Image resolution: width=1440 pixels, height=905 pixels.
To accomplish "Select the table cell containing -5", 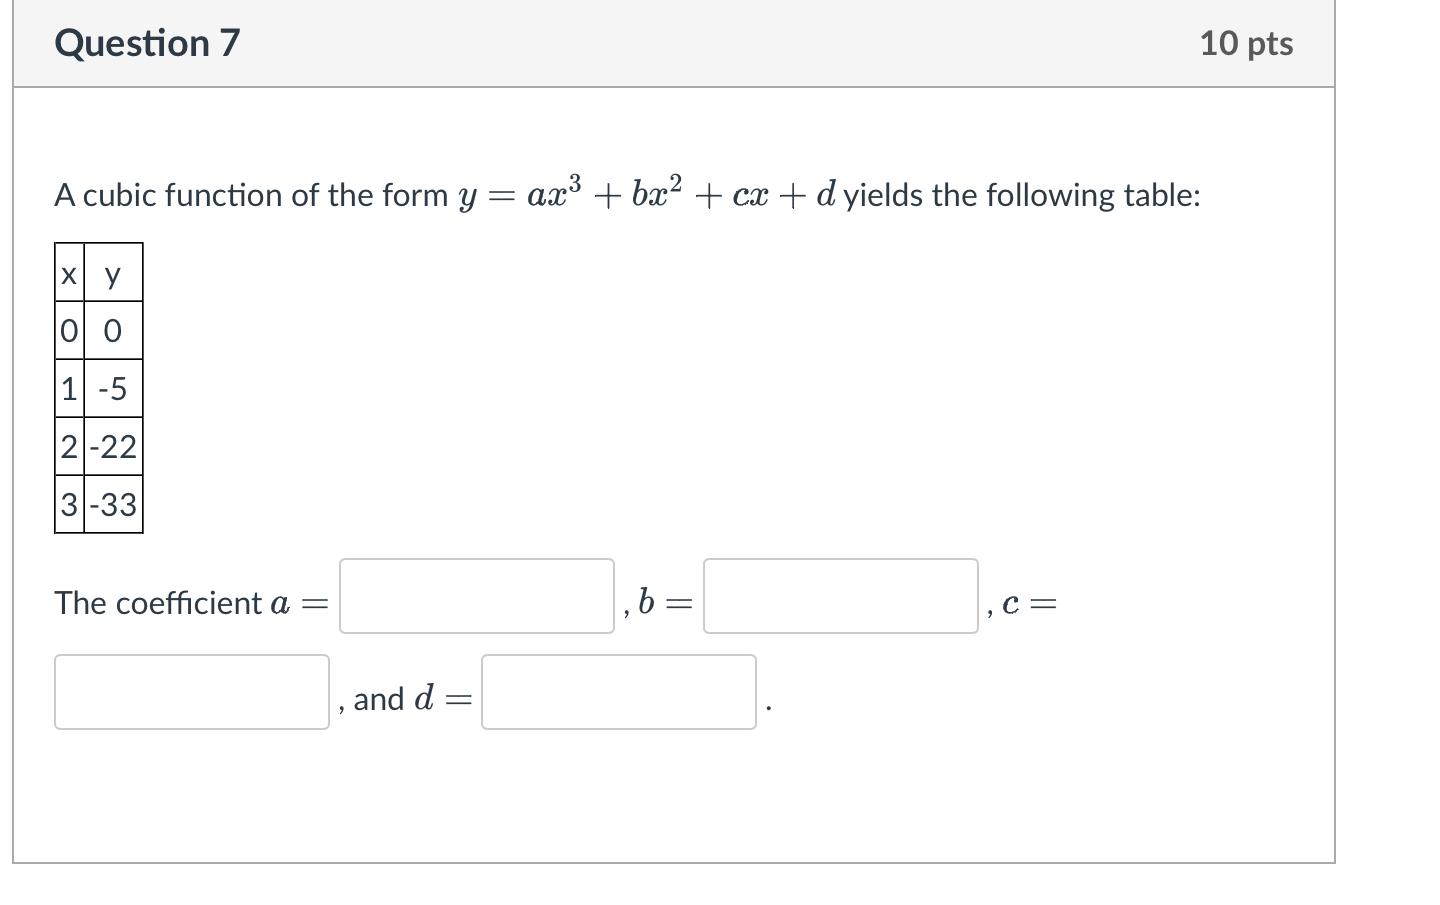I will [x=112, y=389].
